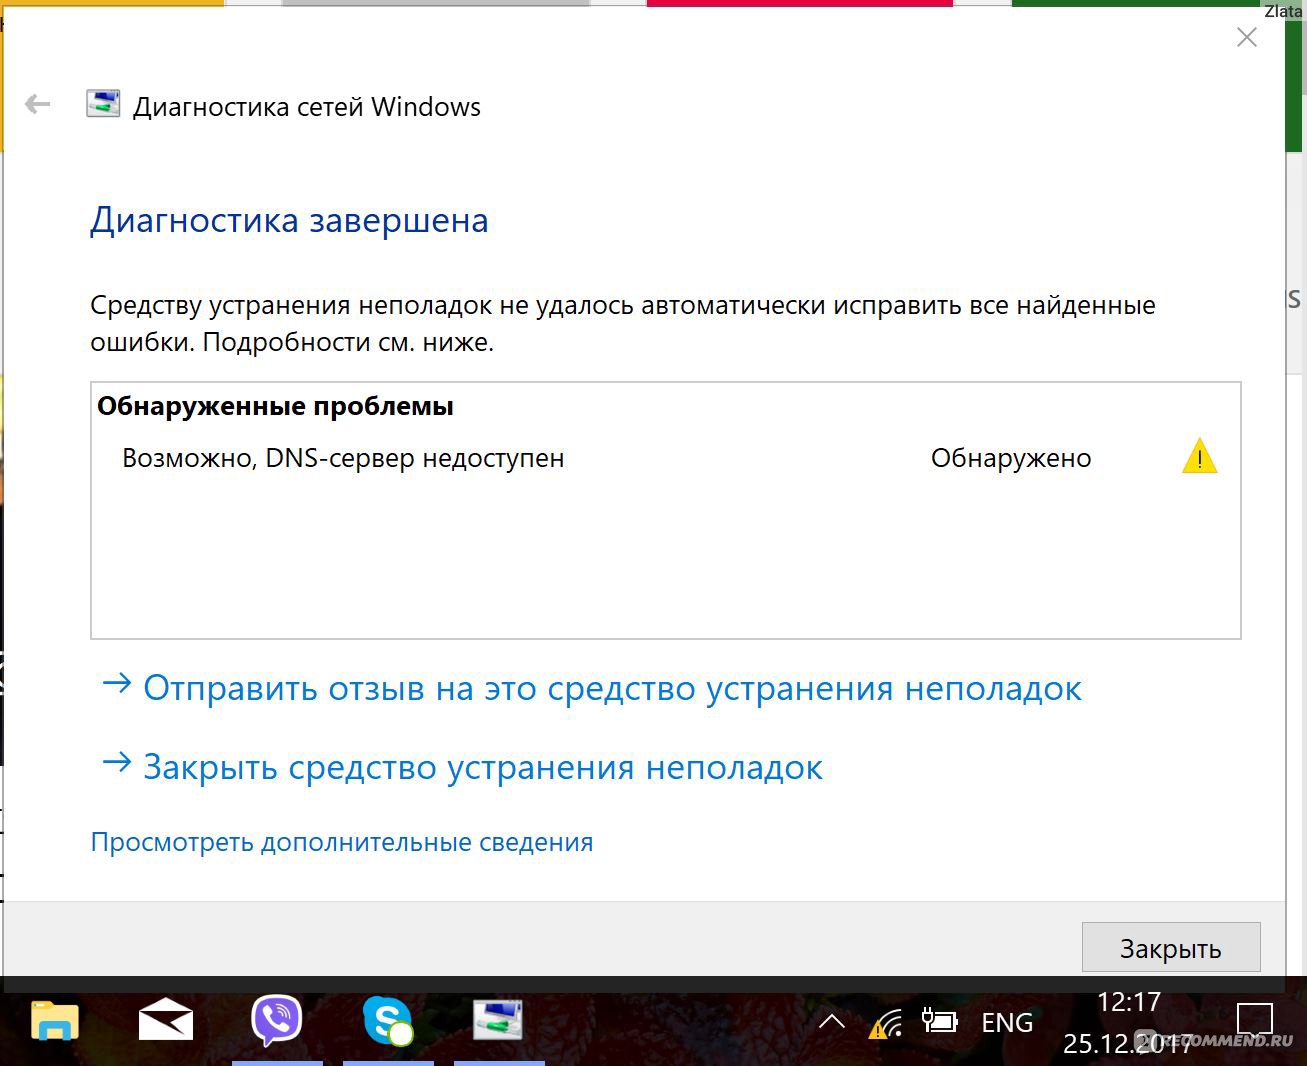
Task: Click the back arrow in the troubleshooter
Action: (x=37, y=104)
